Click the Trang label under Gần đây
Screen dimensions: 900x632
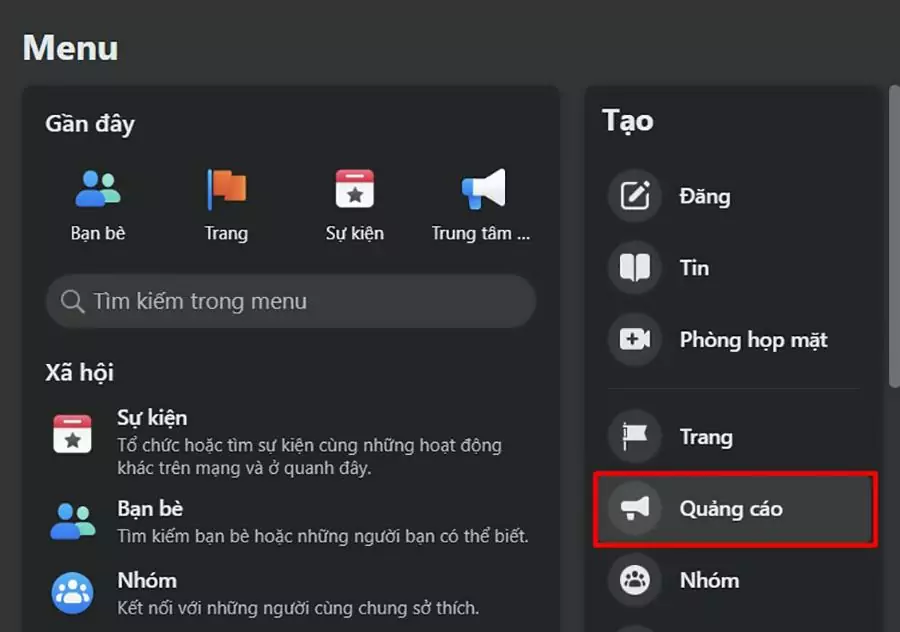tap(226, 233)
